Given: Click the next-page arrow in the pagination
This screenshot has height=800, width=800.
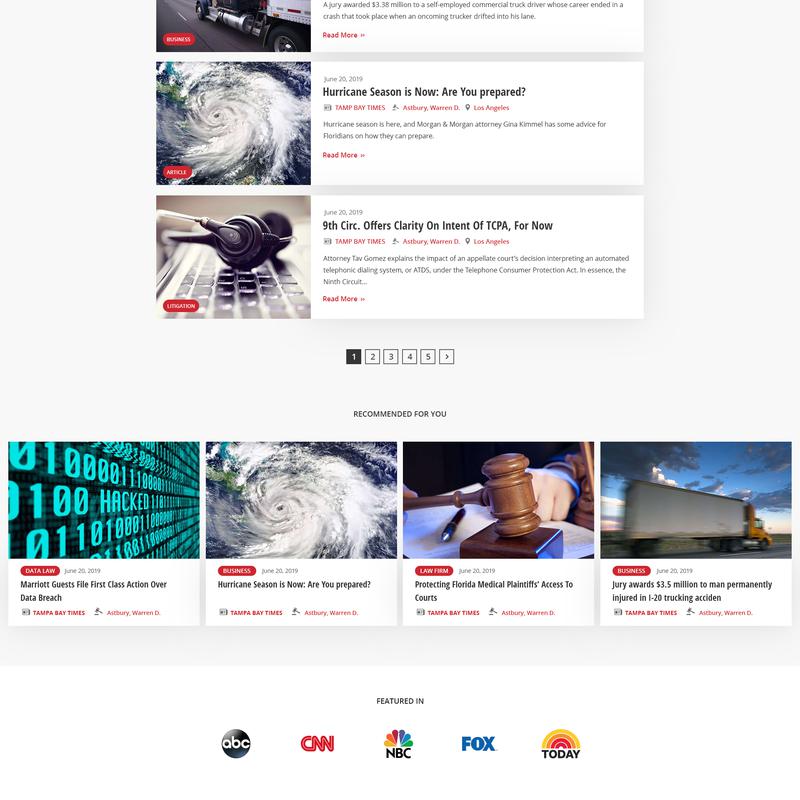Looking at the screenshot, I should tap(446, 356).
